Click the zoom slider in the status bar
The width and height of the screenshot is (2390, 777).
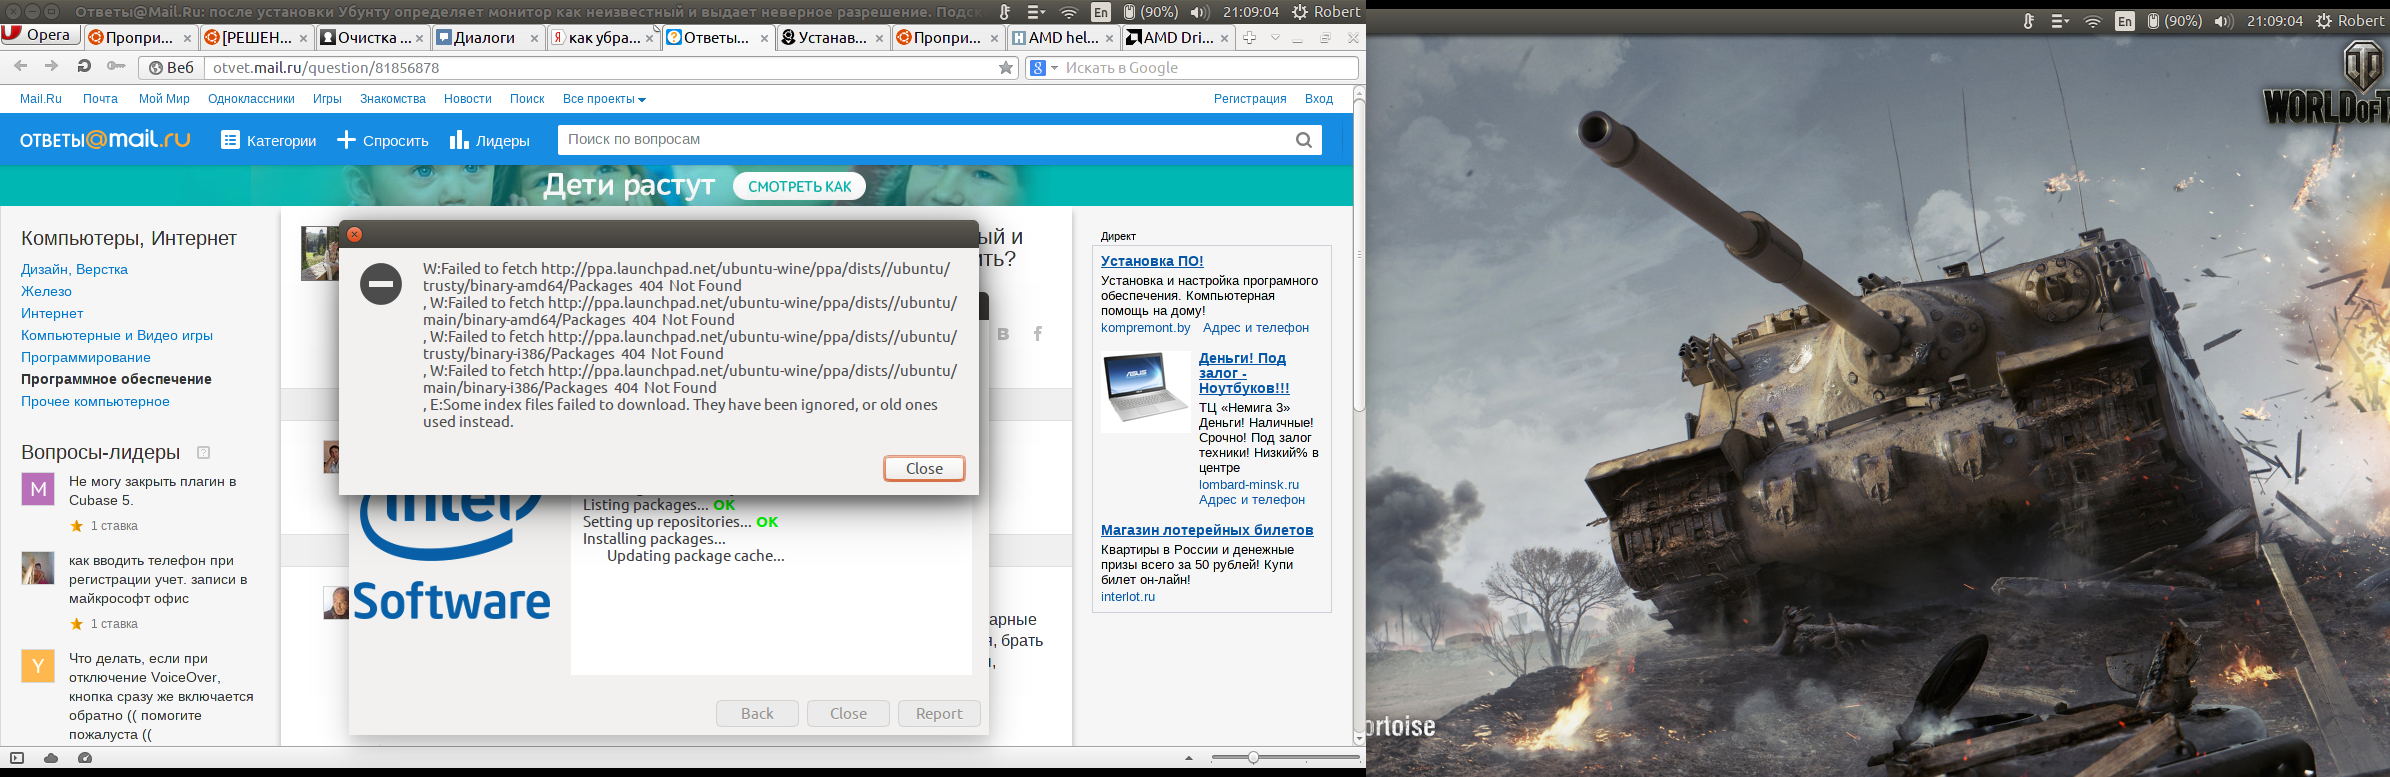click(1253, 758)
